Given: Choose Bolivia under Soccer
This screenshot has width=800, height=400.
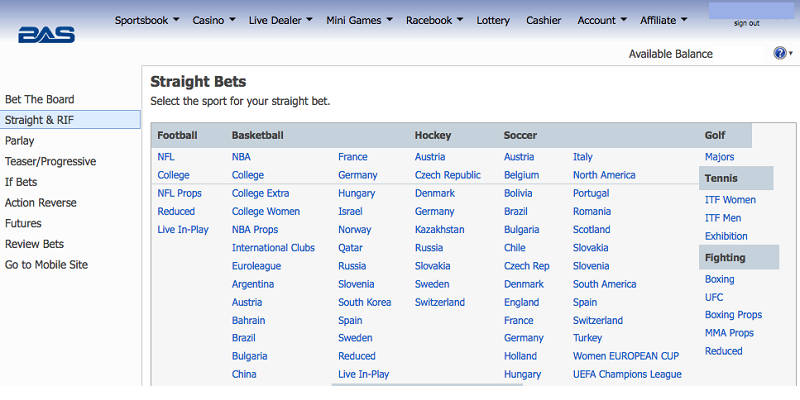Looking at the screenshot, I should pos(518,193).
